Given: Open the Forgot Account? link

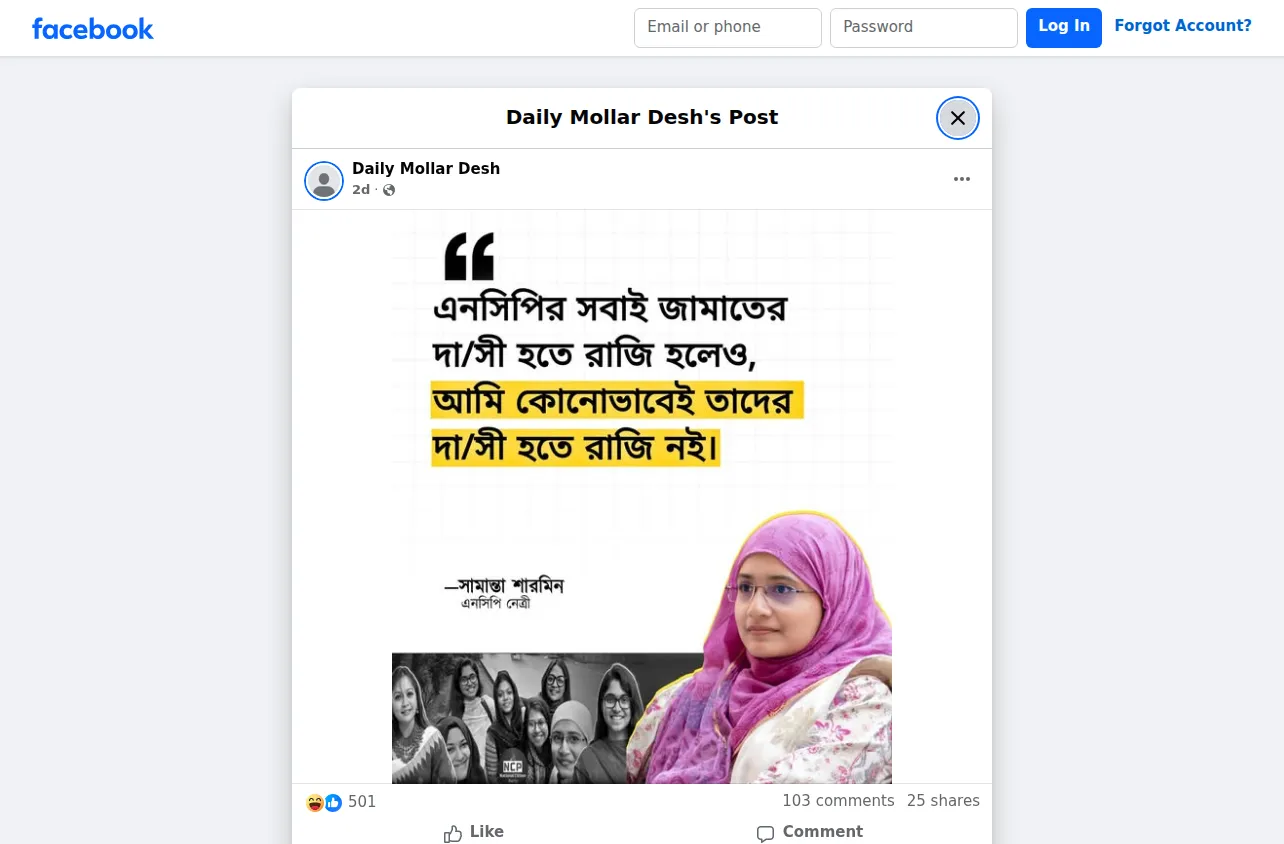Looking at the screenshot, I should [1183, 26].
